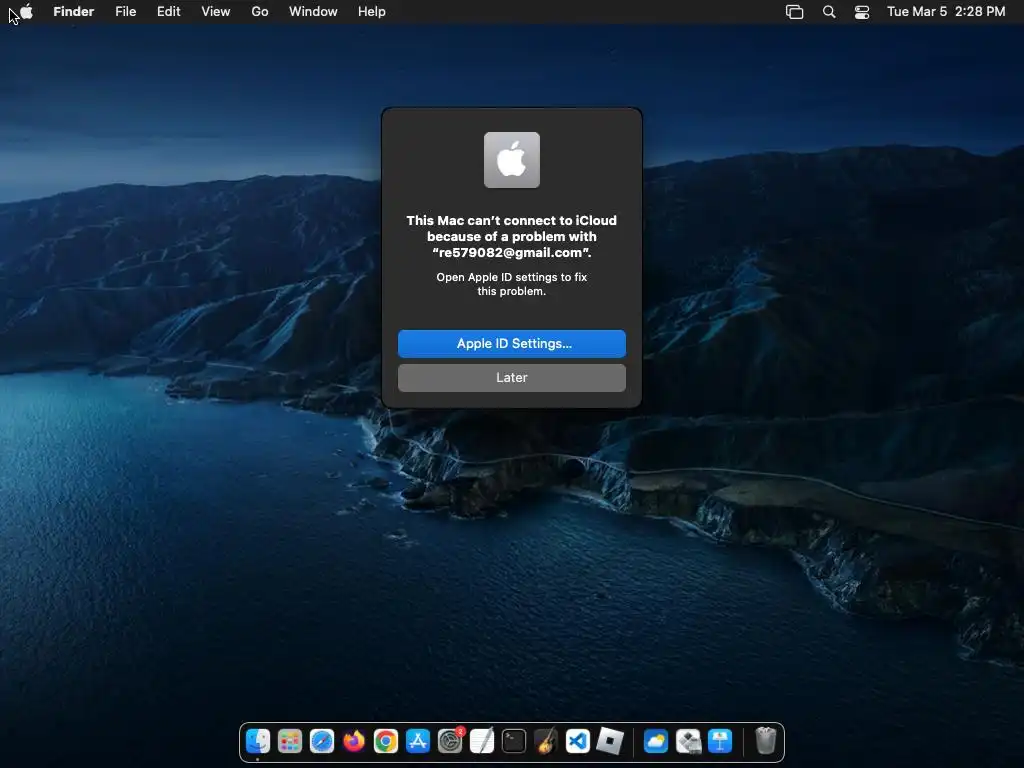
Task: Click the date and time clock
Action: tap(946, 12)
